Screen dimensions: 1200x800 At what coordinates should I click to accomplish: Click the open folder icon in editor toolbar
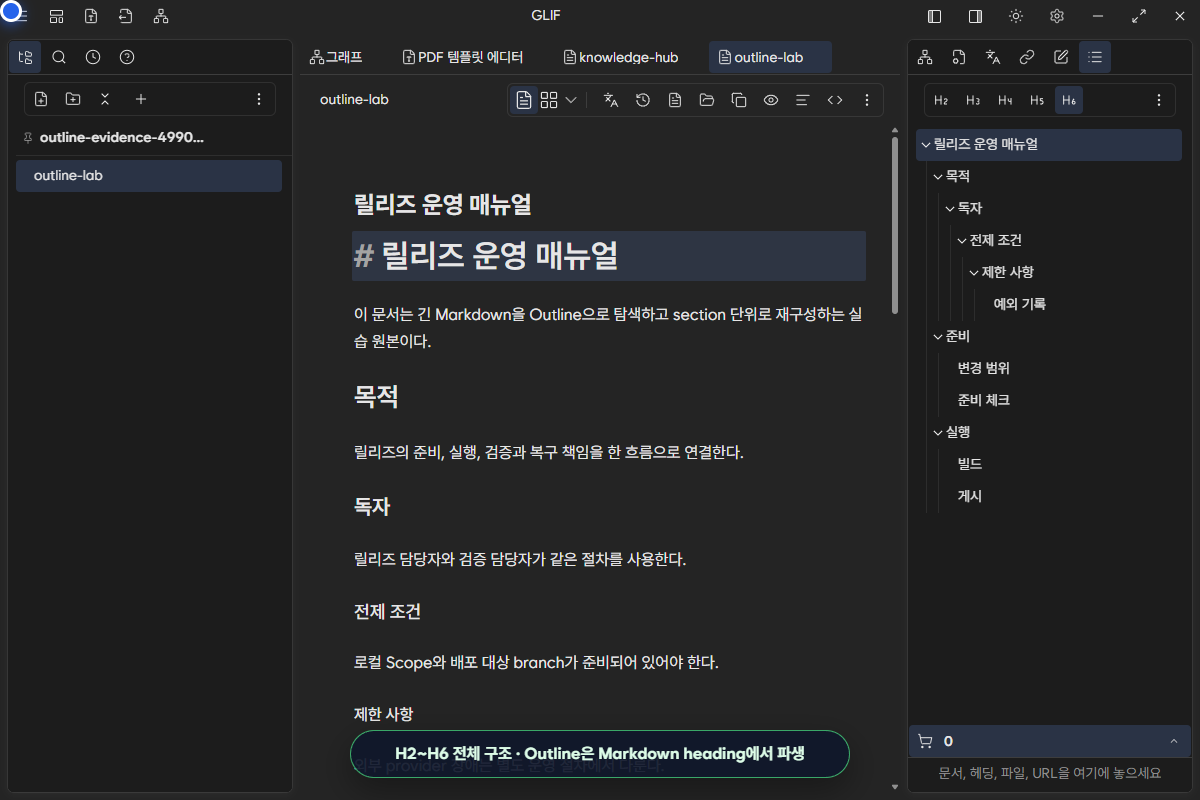707,100
